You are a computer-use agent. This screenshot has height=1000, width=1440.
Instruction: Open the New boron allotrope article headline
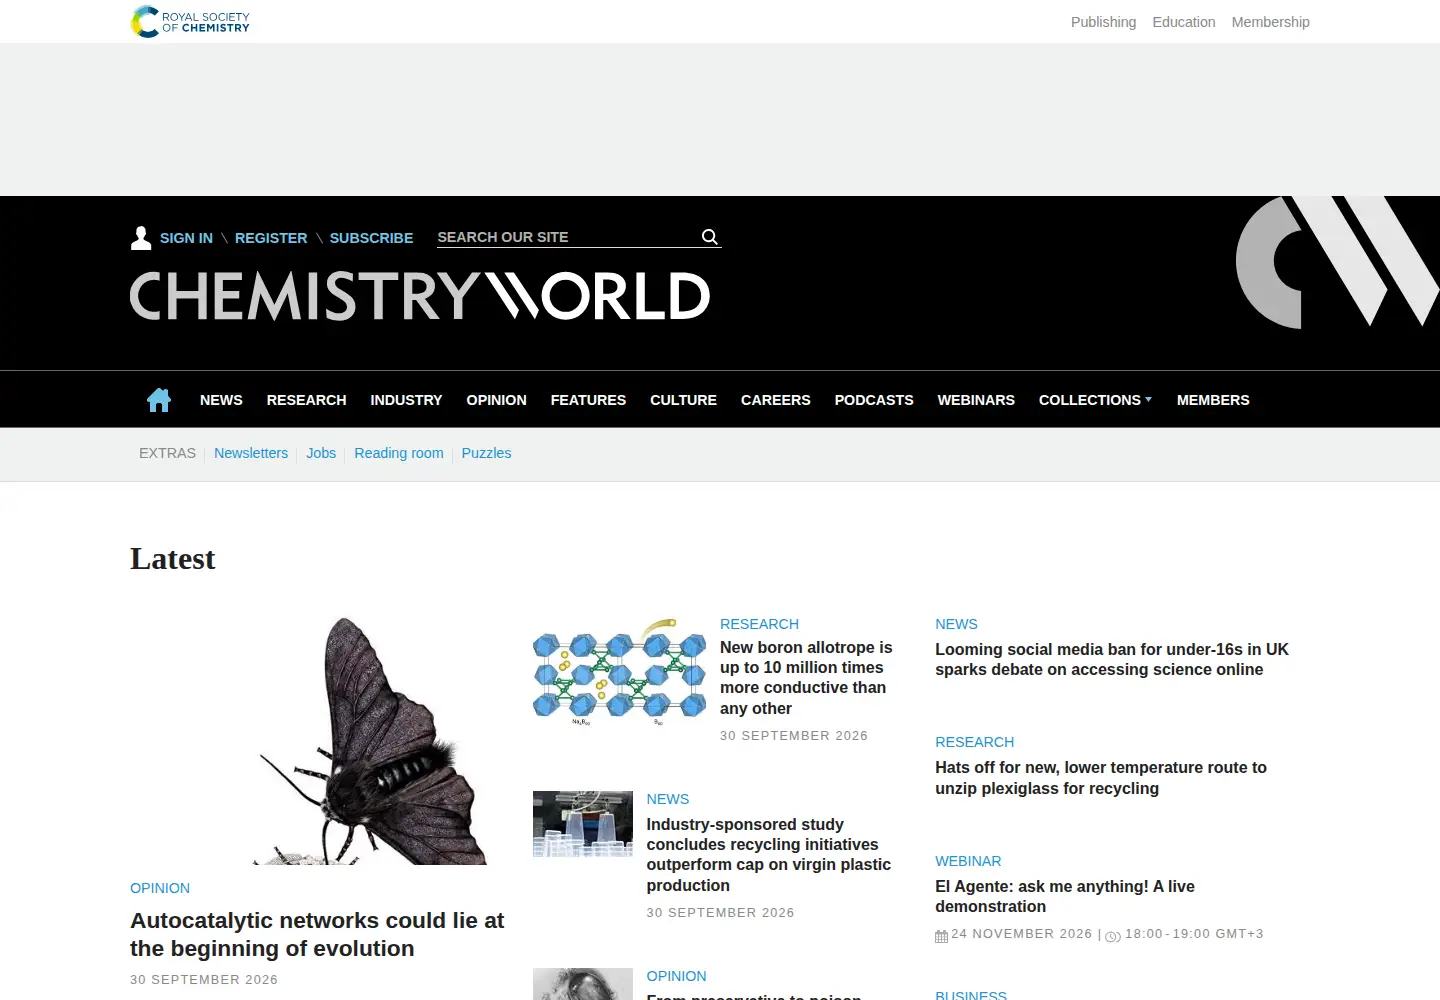coord(806,678)
